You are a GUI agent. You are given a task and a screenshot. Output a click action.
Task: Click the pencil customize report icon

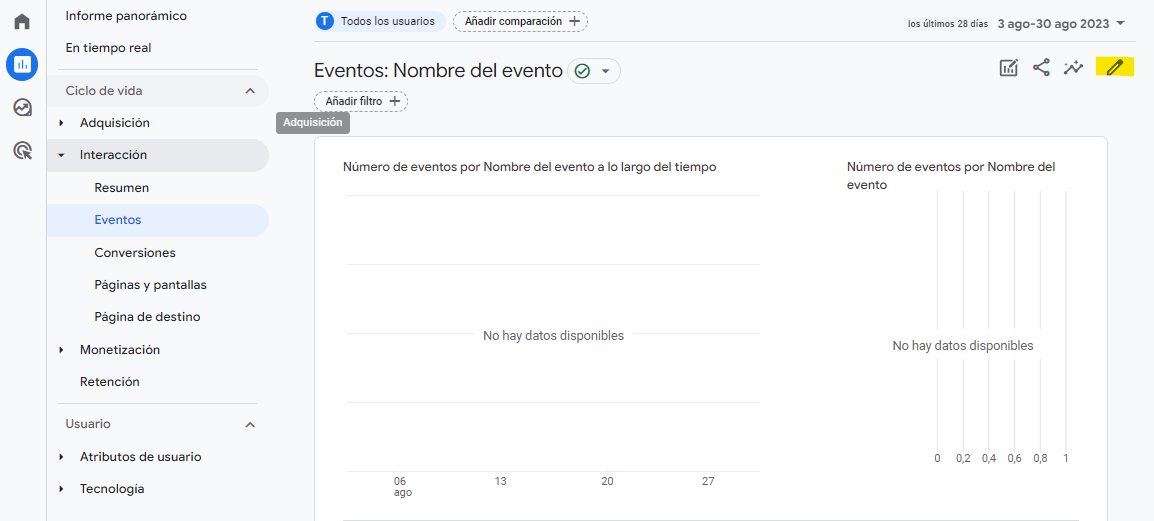(1115, 68)
